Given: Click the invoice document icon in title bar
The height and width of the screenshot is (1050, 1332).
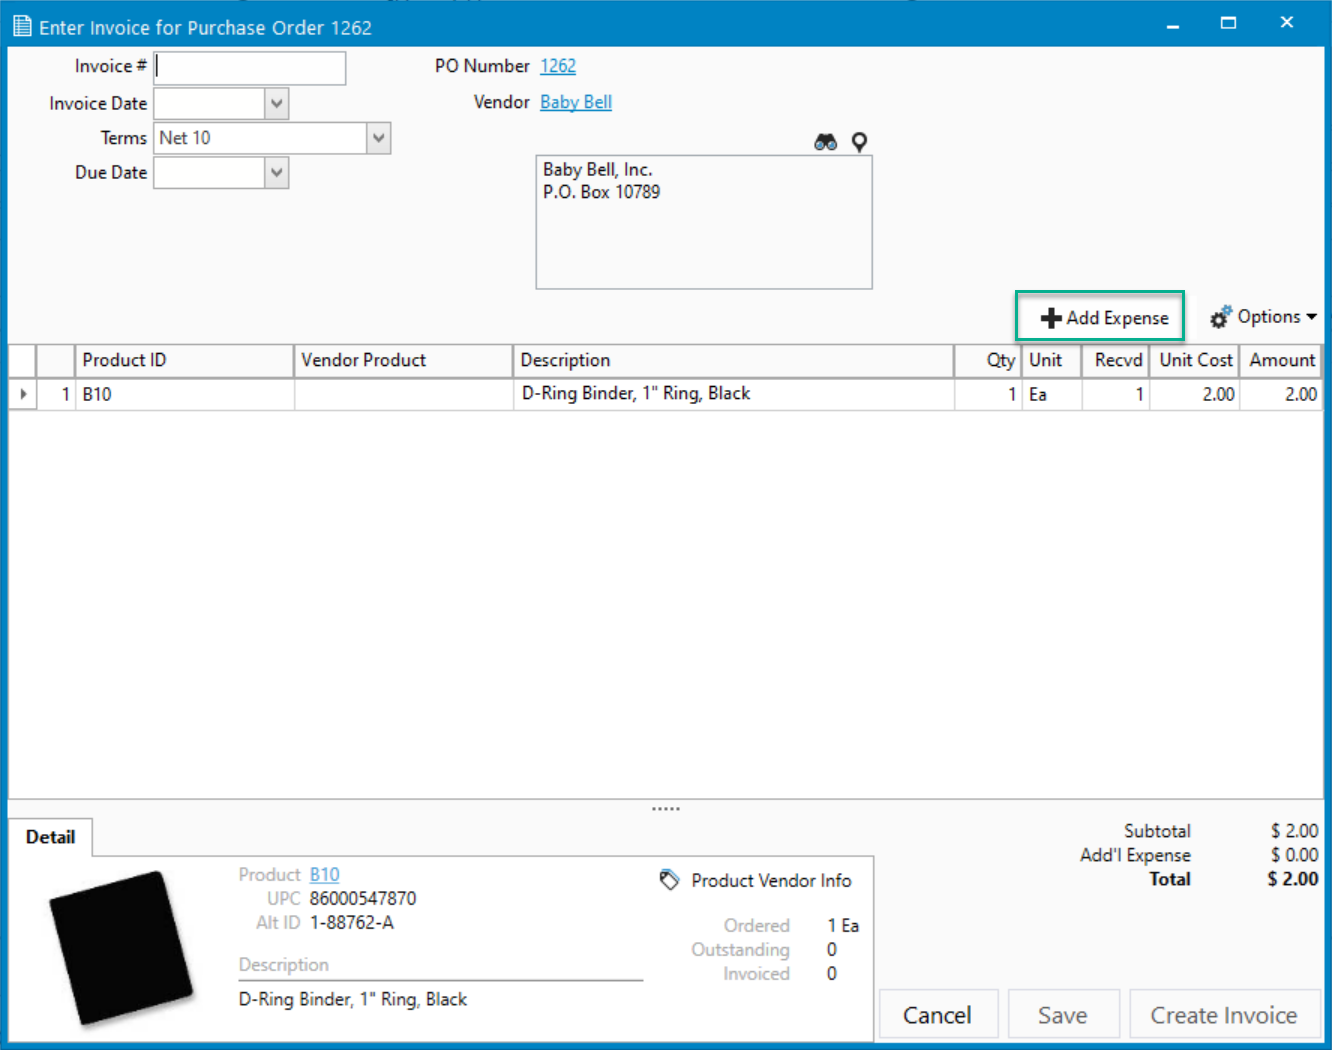Looking at the screenshot, I should [x=22, y=26].
